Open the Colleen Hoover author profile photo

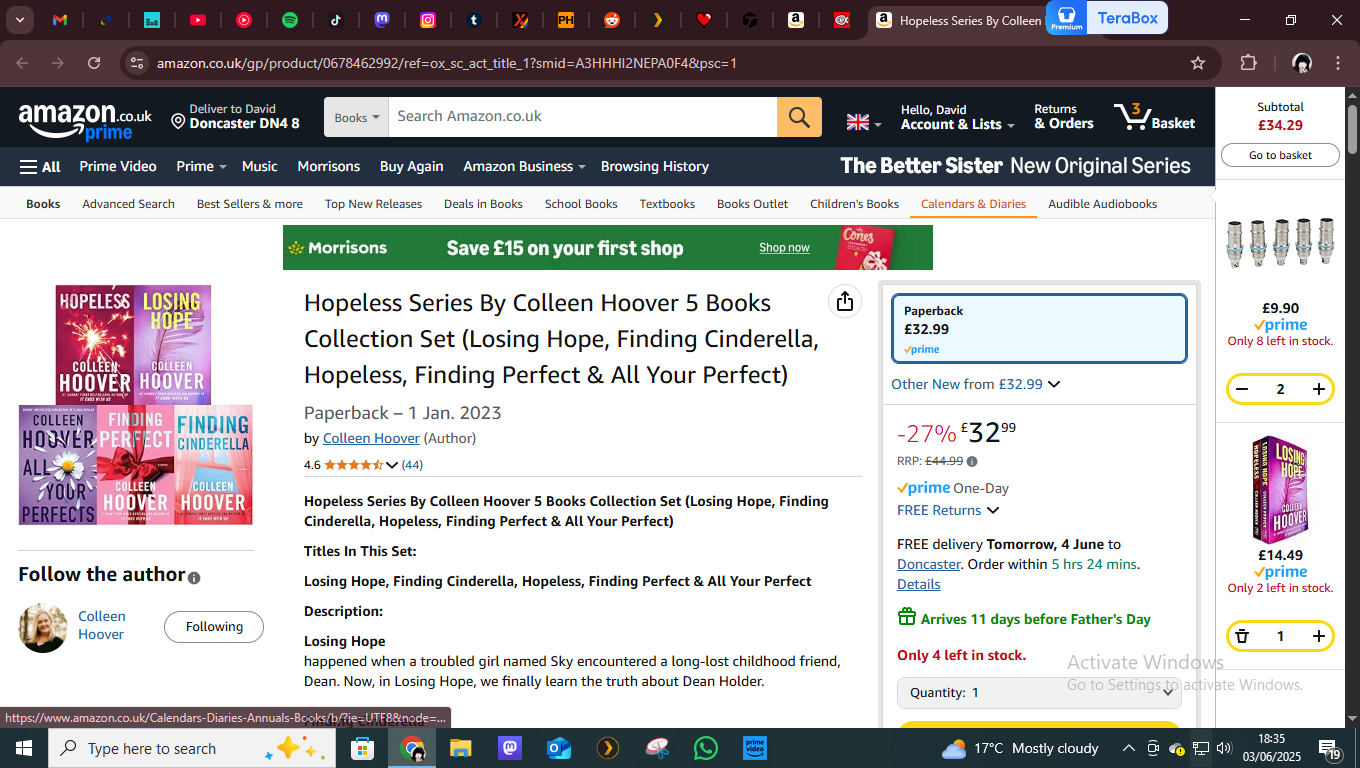43,627
